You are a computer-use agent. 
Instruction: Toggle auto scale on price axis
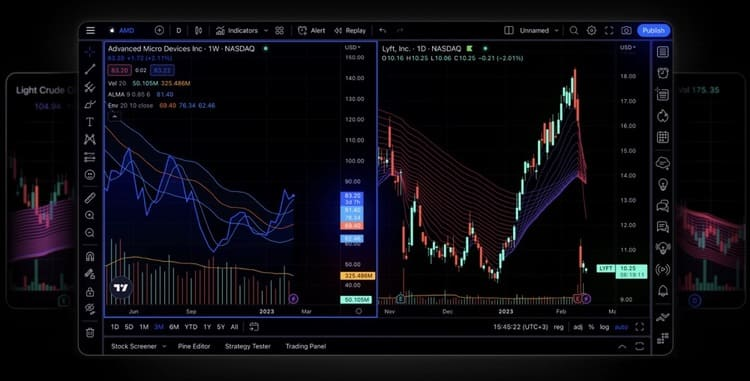point(621,327)
